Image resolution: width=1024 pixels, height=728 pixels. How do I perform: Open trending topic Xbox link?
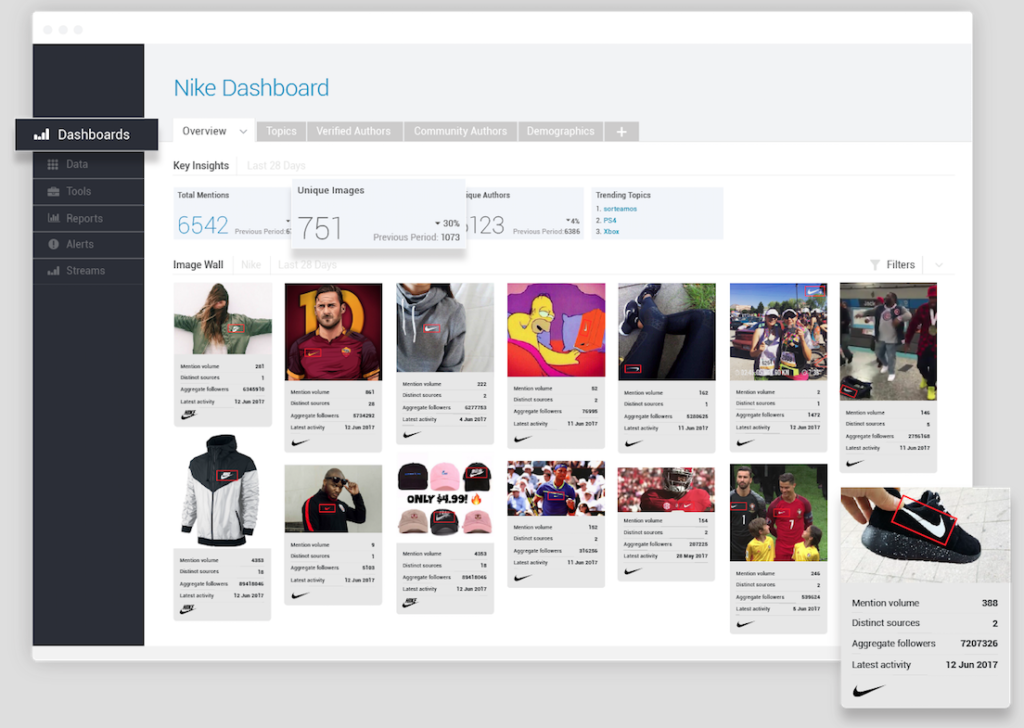[x=611, y=232]
